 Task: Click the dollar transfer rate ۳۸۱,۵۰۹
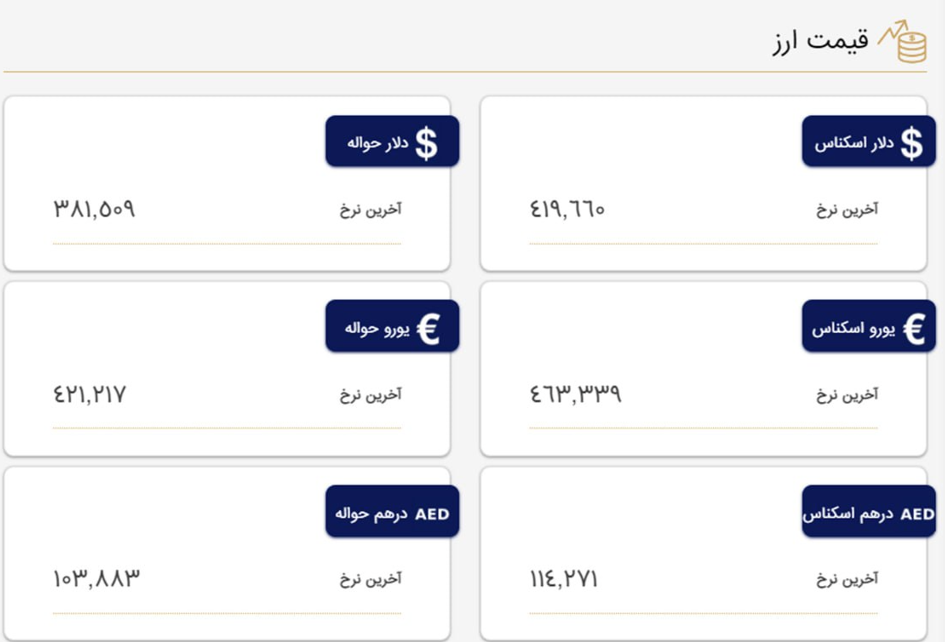click(x=94, y=209)
